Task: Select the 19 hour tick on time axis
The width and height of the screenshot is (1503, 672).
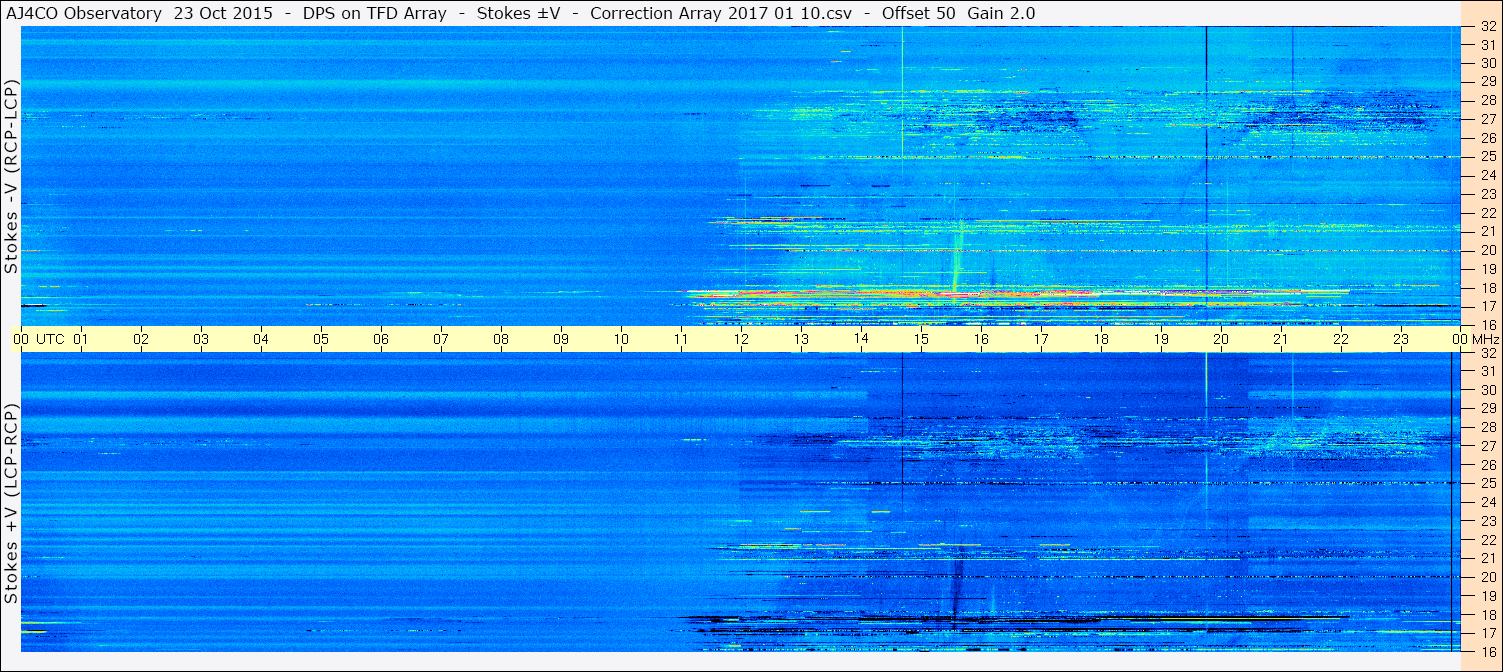Action: click(x=1161, y=339)
